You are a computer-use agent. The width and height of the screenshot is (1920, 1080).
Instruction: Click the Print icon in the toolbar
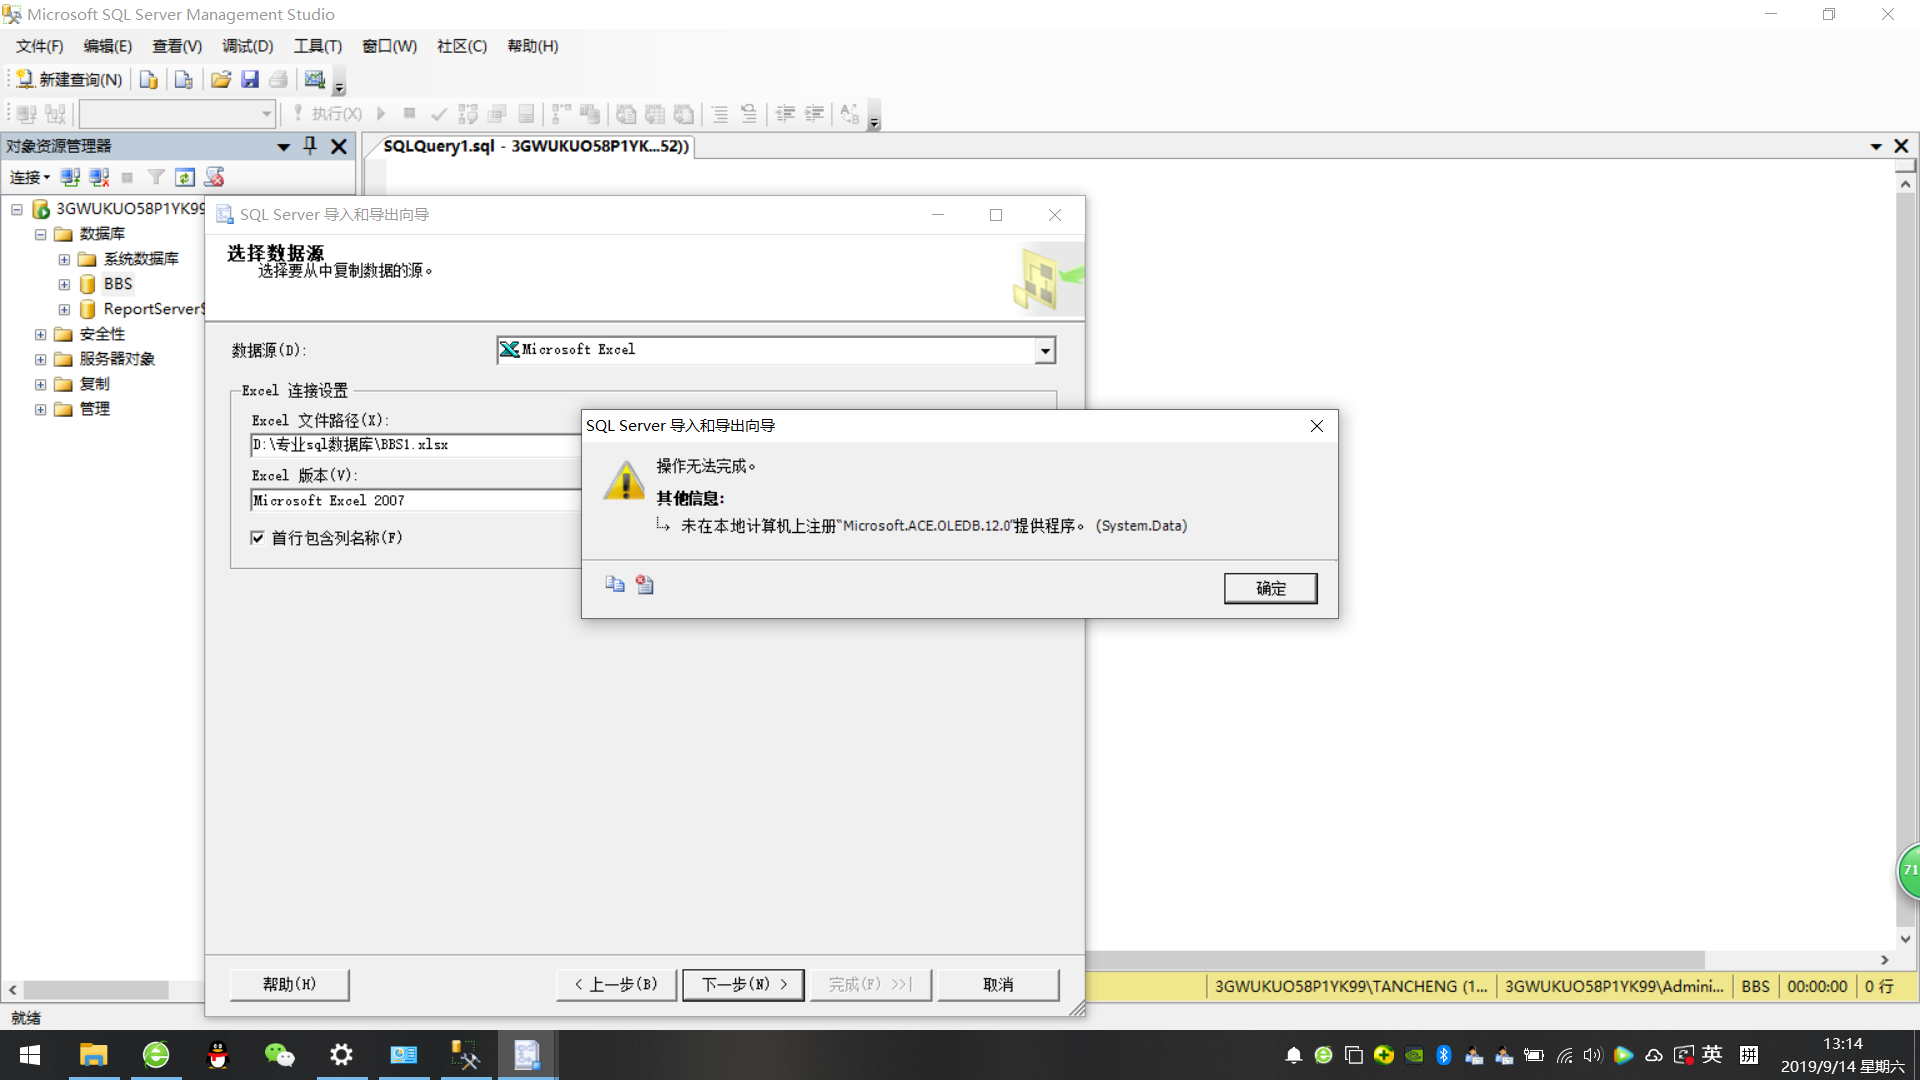(279, 80)
